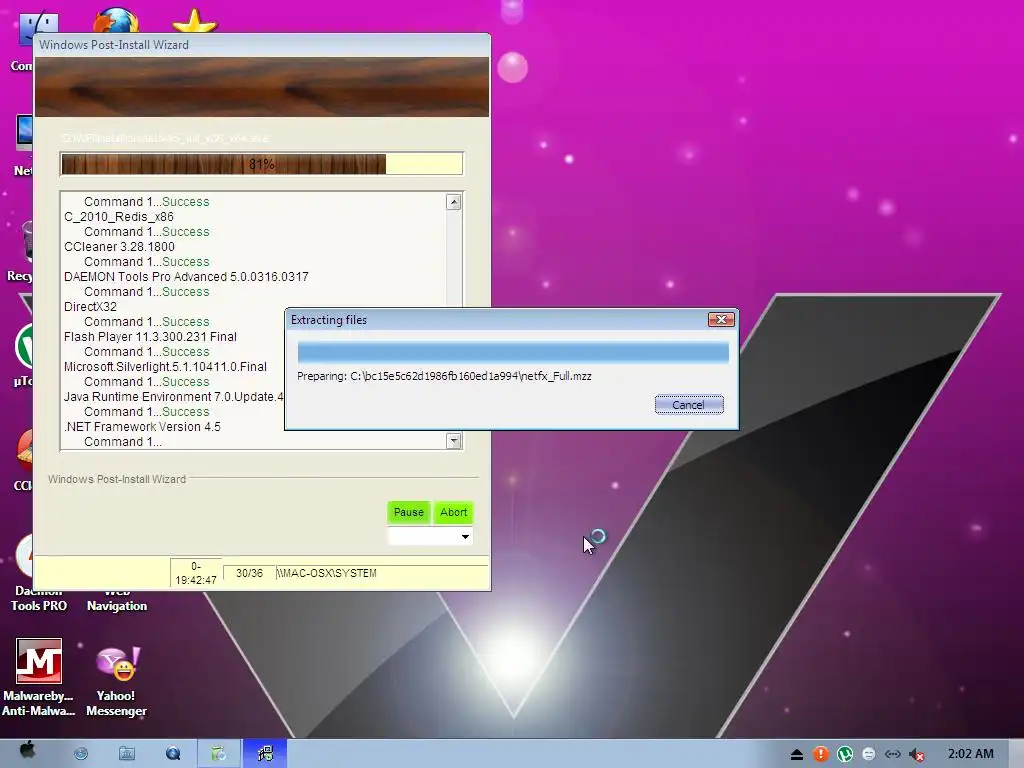Image resolution: width=1024 pixels, height=768 pixels.
Task: Click the Yahoo smiley tray icon
Action: coord(869,754)
